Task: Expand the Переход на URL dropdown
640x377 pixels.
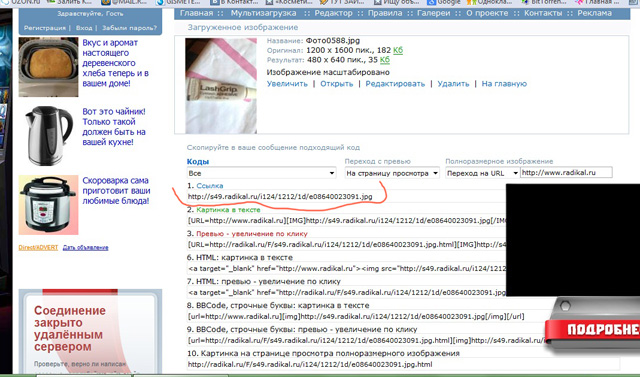Action: [x=482, y=173]
